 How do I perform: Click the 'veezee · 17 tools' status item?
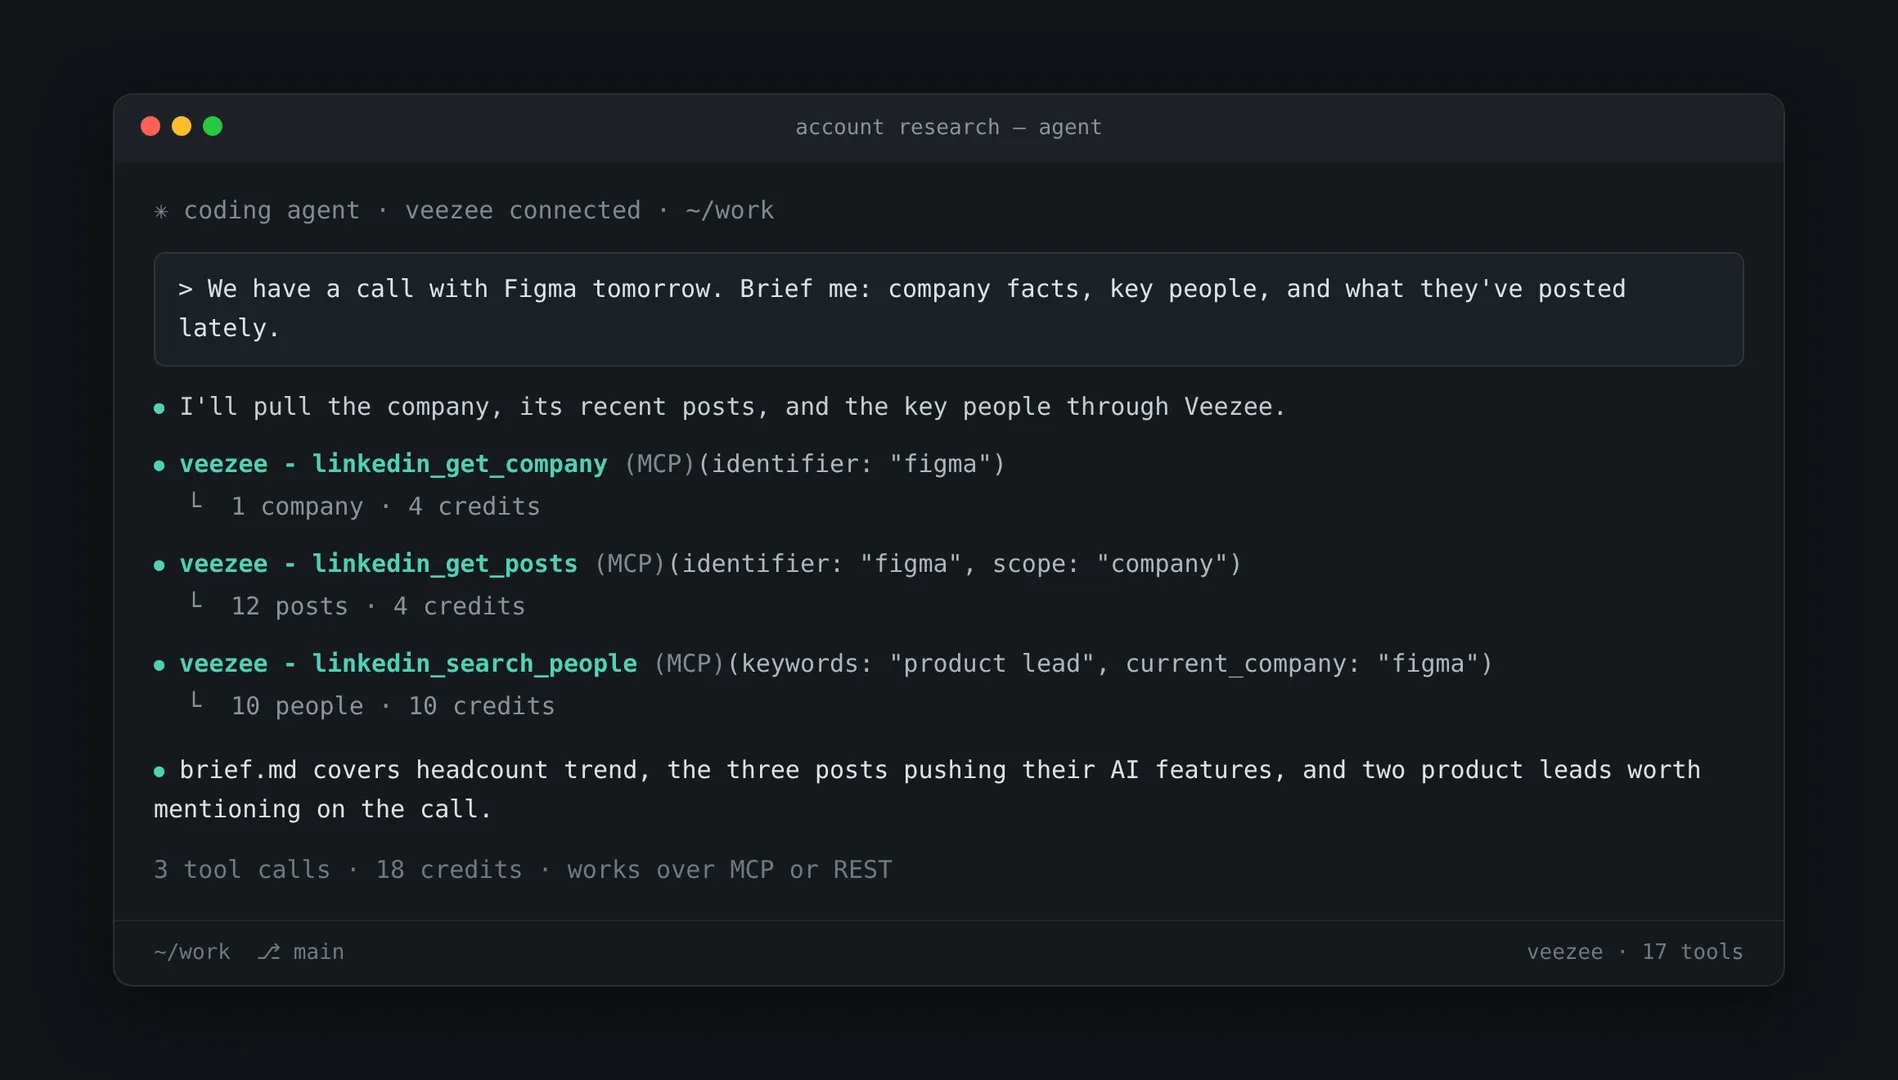(1634, 952)
